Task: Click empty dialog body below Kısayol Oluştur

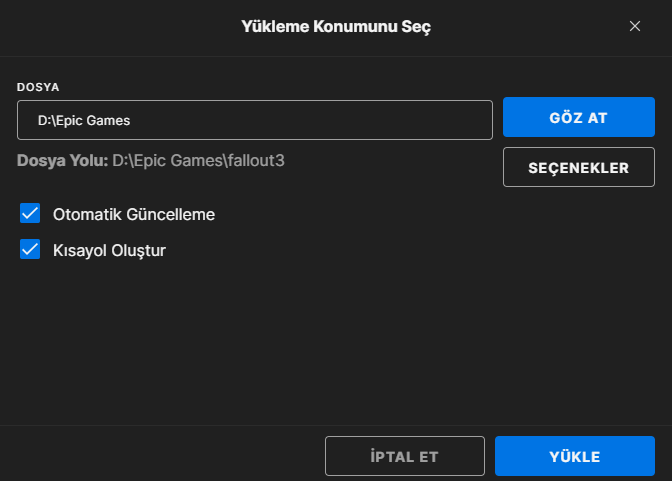Action: [x=250, y=340]
